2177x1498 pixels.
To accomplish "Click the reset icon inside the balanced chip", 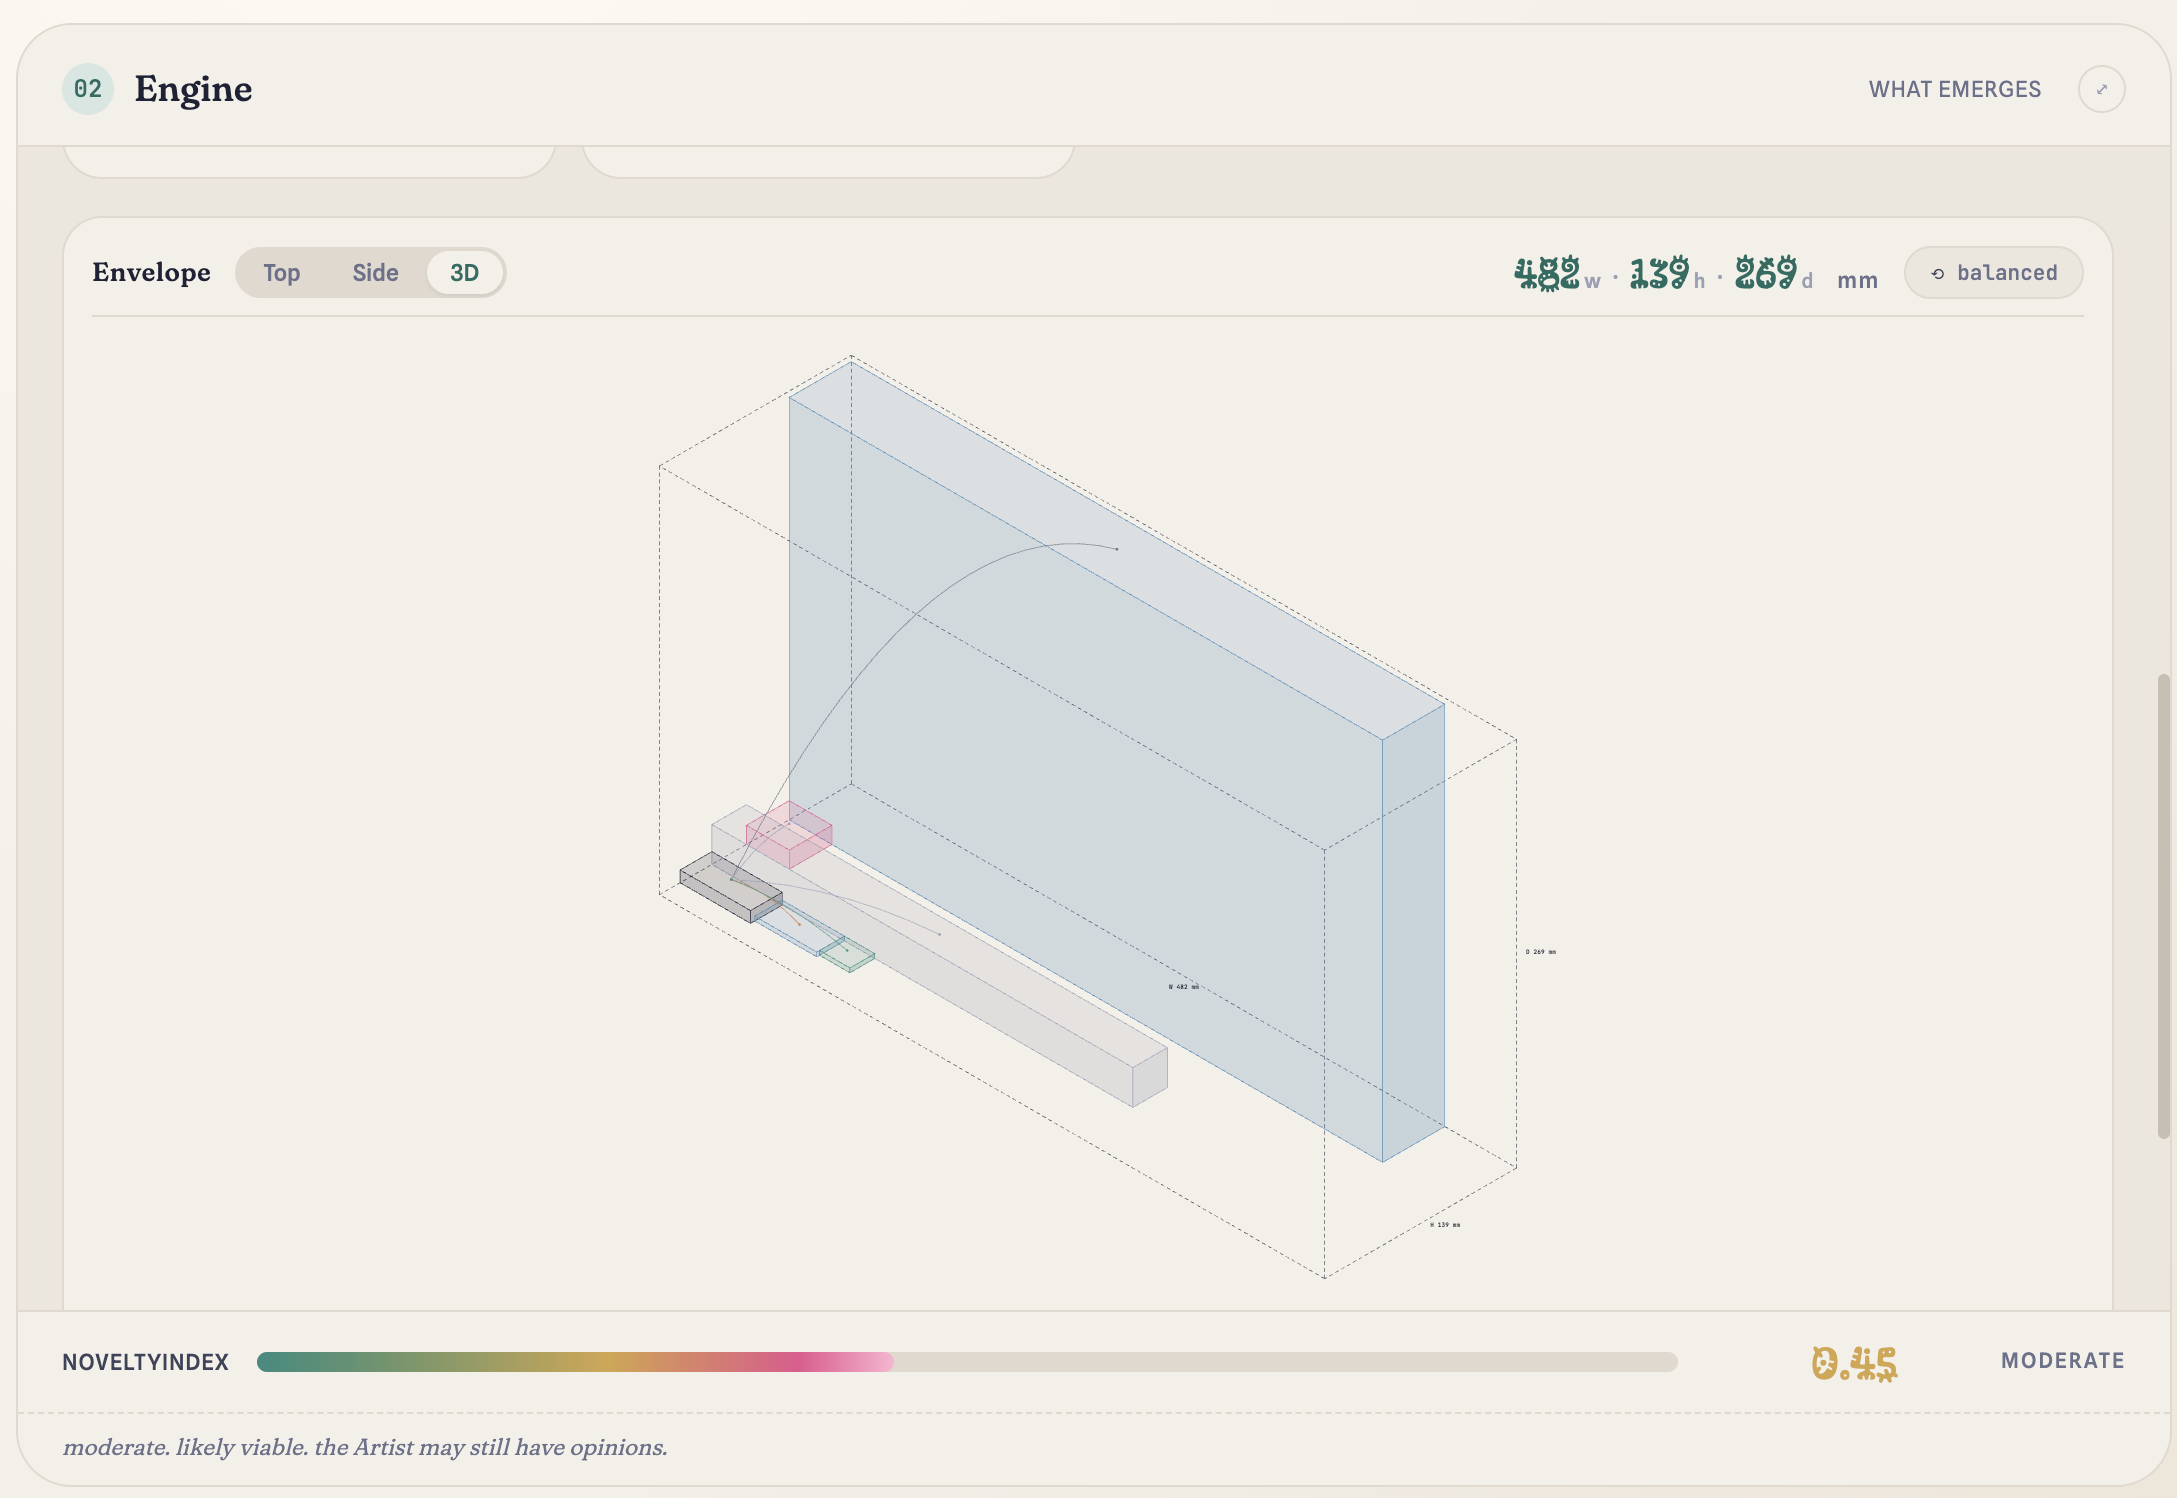I will pos(1936,272).
